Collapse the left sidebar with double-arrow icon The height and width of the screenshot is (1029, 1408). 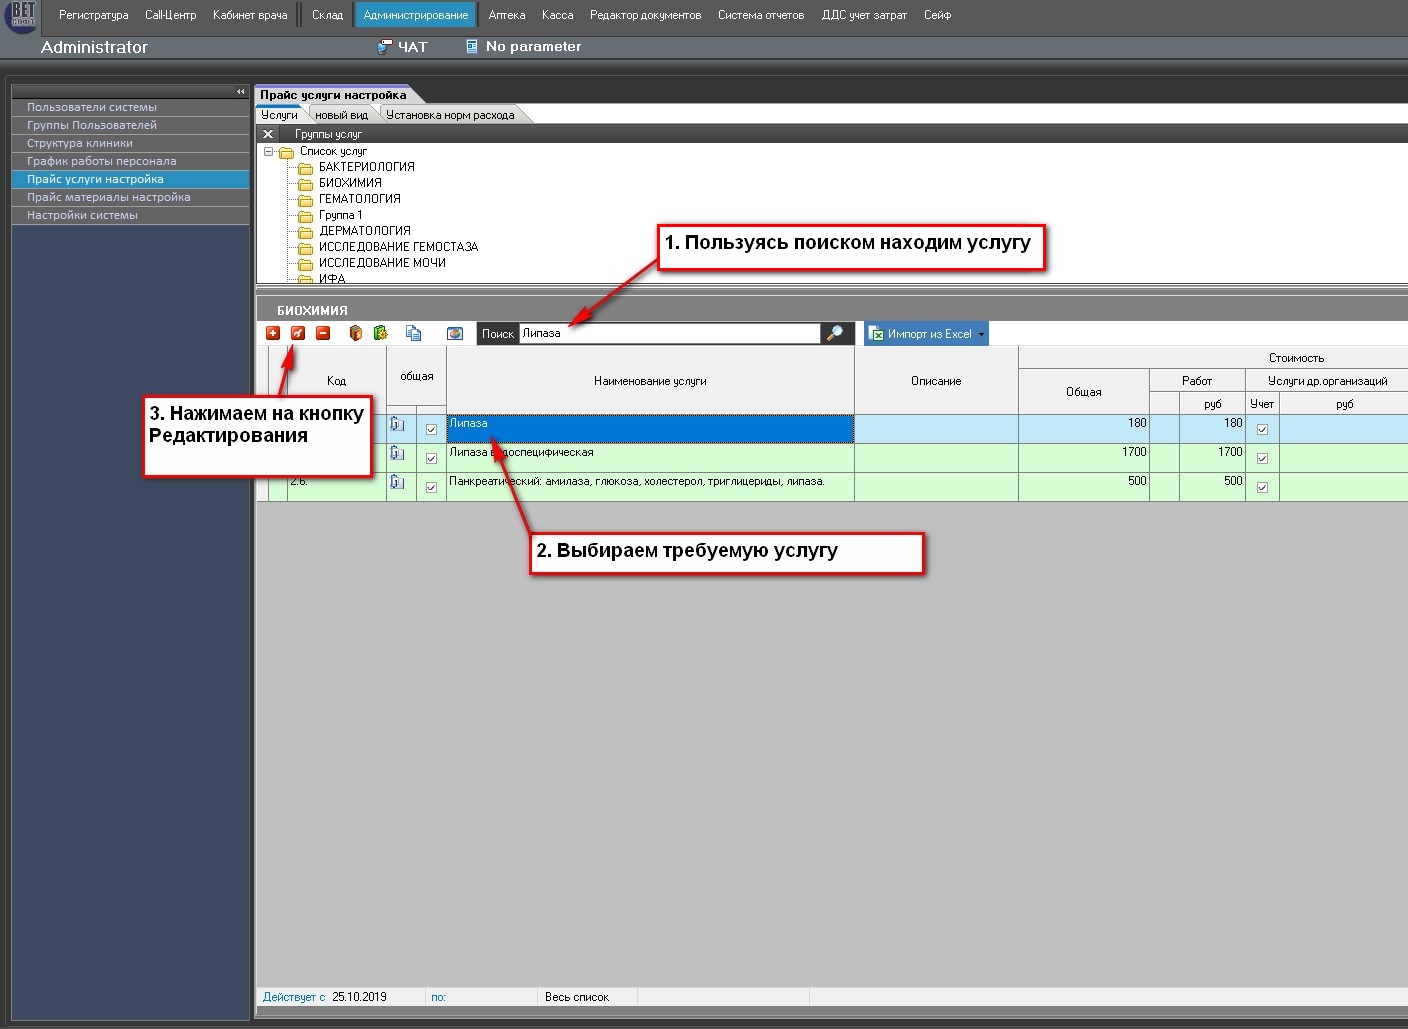click(x=240, y=91)
